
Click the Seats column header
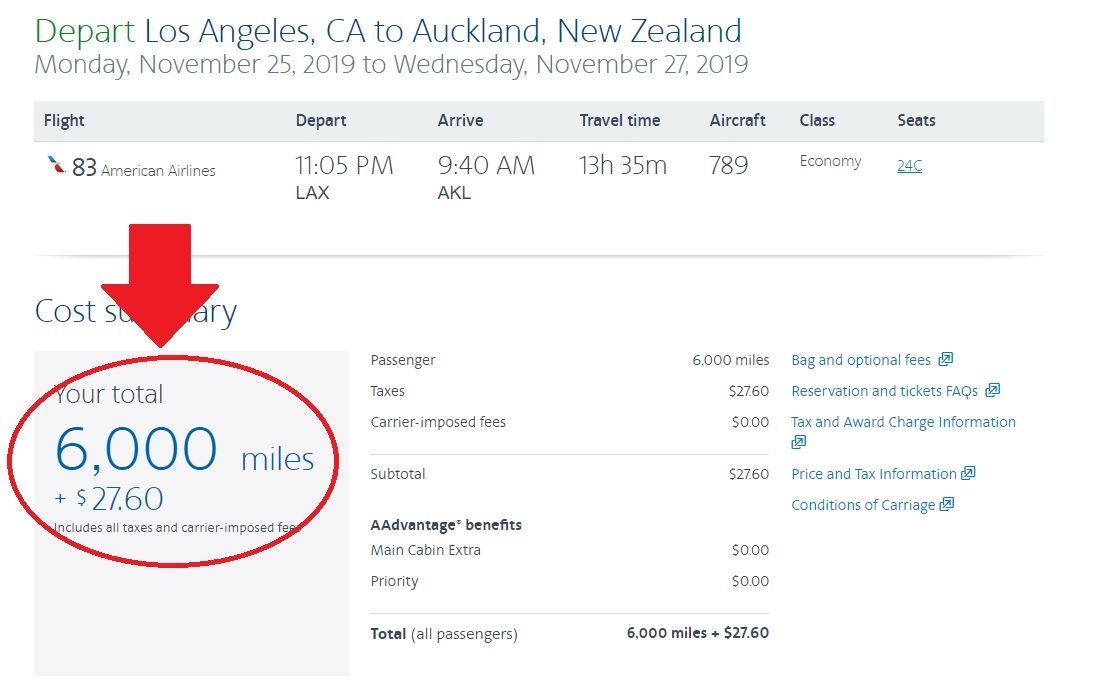[x=916, y=120]
